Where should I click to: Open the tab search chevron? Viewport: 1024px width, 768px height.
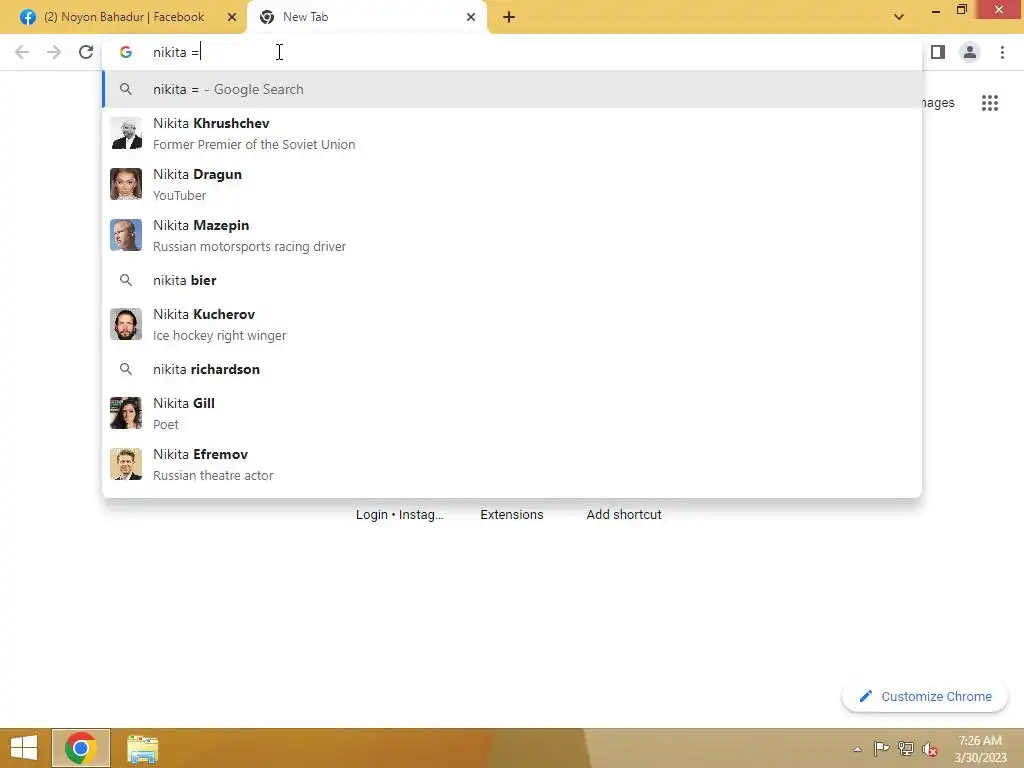pos(899,17)
